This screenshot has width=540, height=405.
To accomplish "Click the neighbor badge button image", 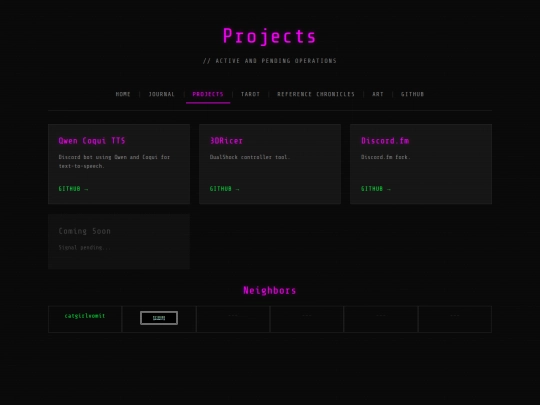I will (x=159, y=318).
